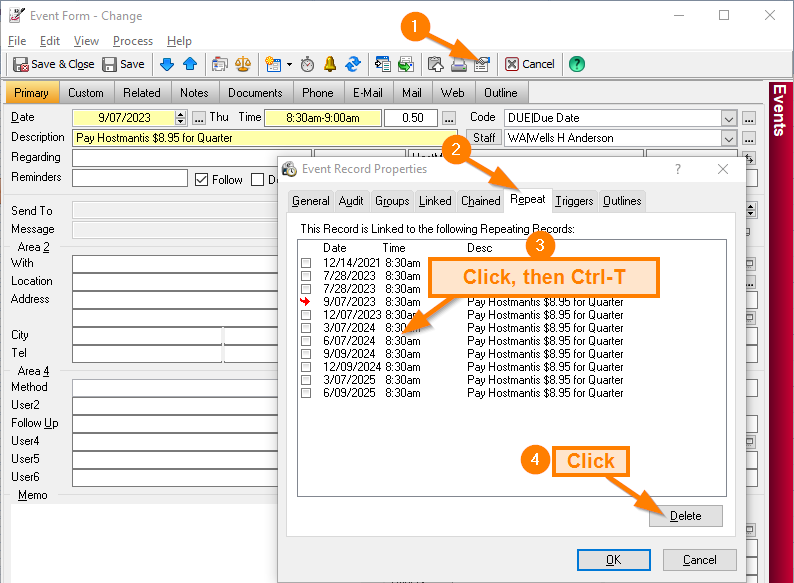Click the Date field spinner arrows
794x583 pixels.
click(x=181, y=118)
